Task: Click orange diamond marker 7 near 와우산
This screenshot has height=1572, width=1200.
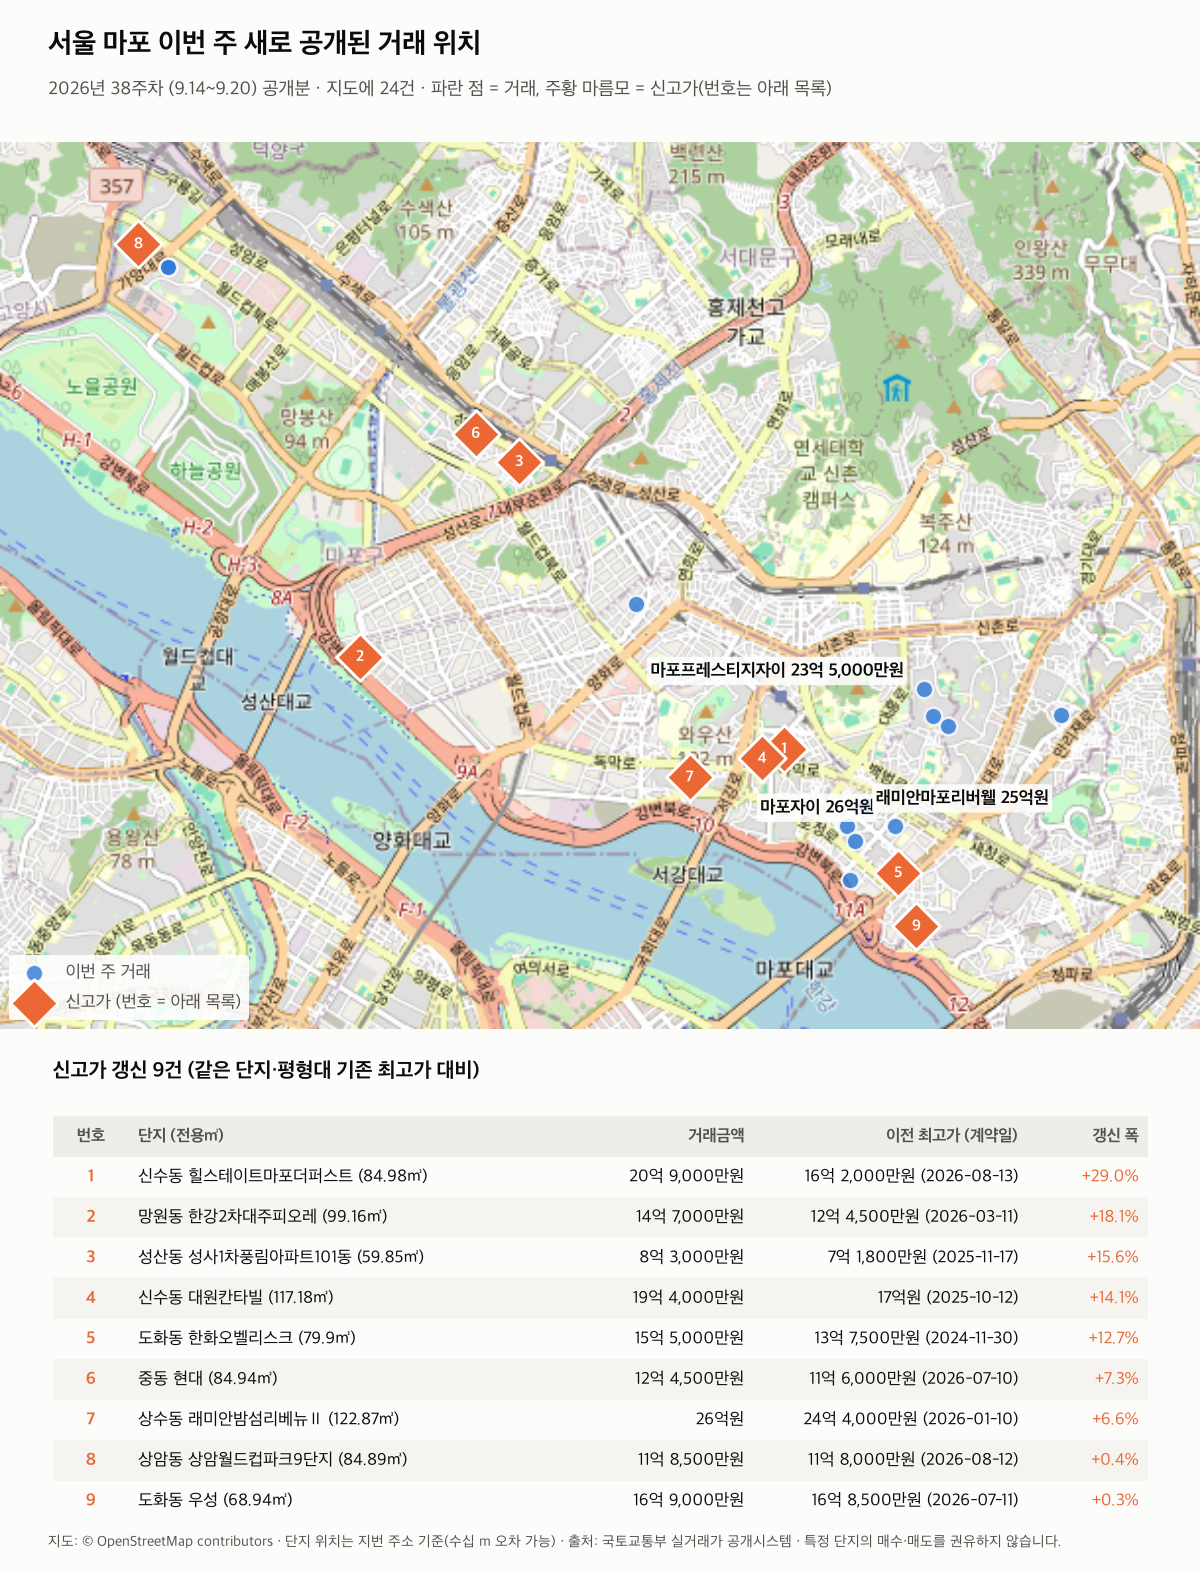Action: click(x=689, y=776)
